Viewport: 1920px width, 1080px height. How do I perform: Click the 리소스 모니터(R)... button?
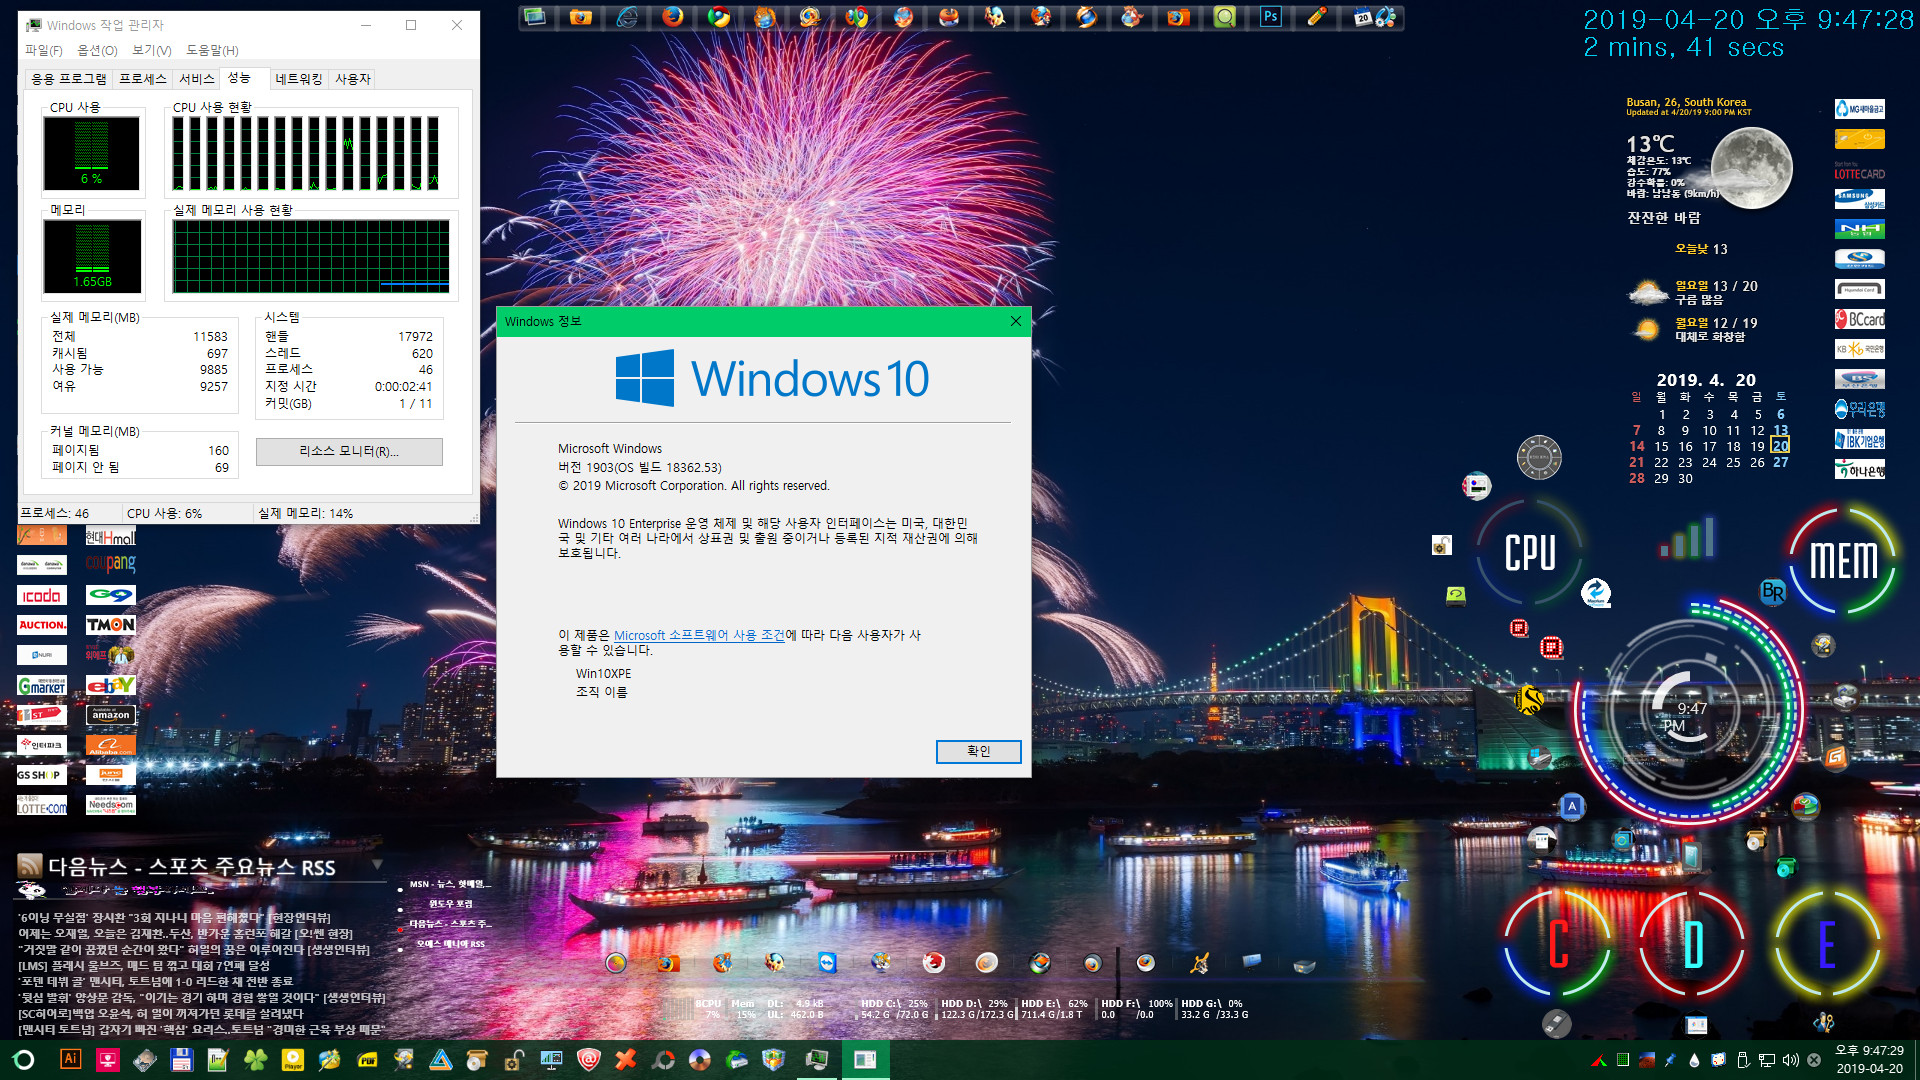pyautogui.click(x=349, y=452)
